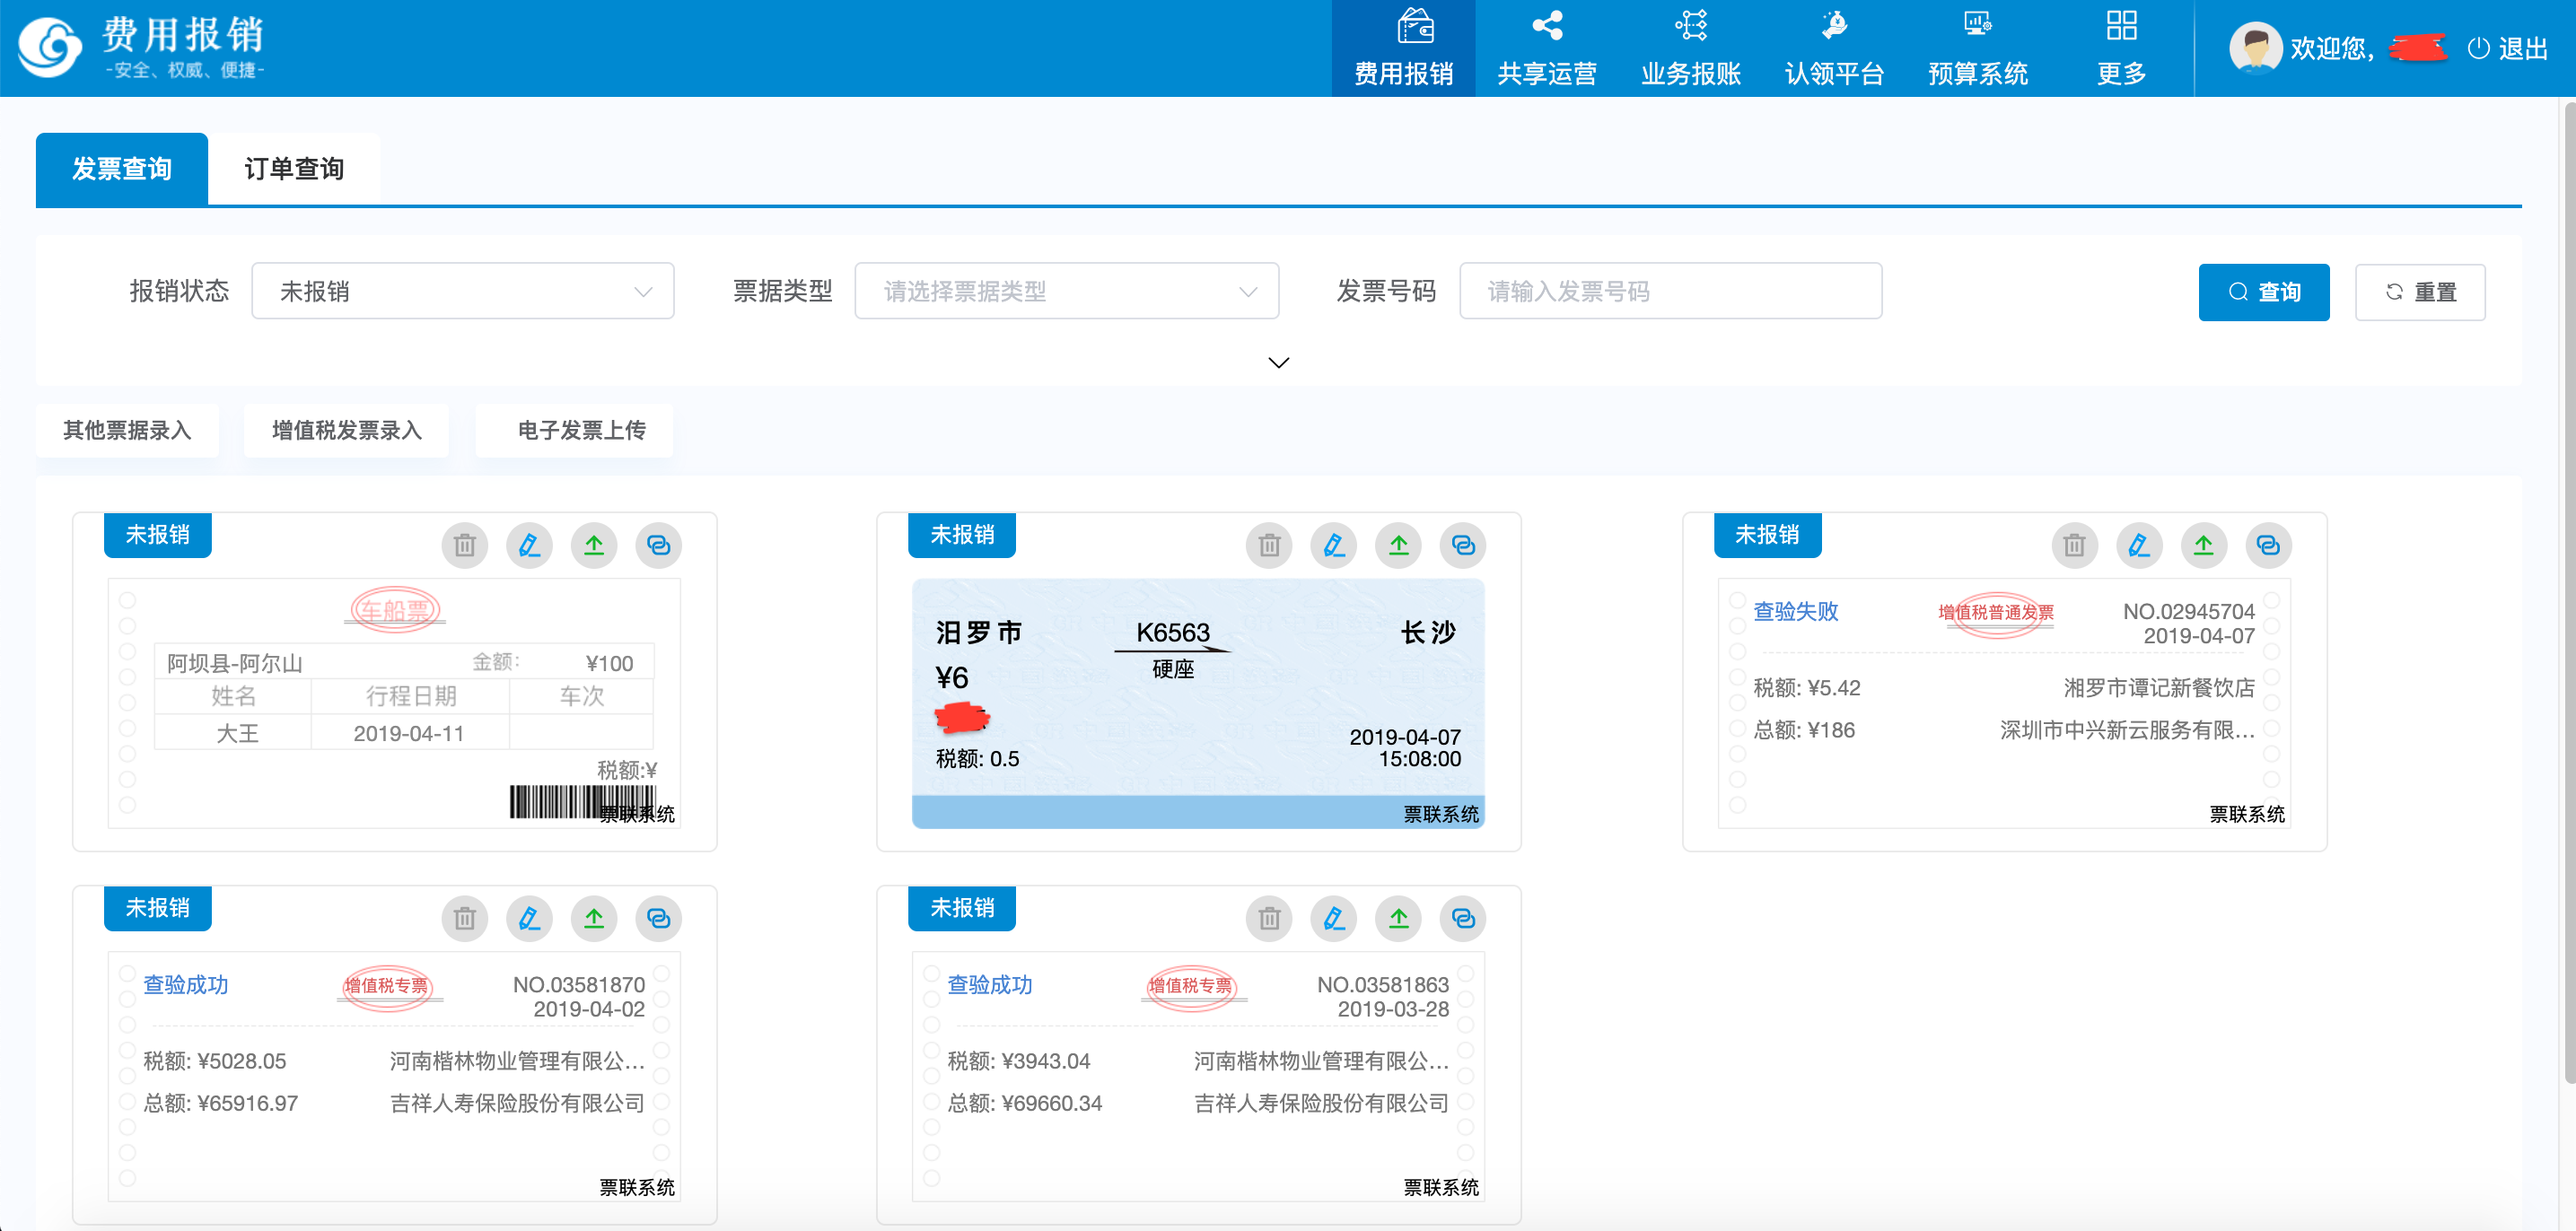The height and width of the screenshot is (1231, 2576).
Task: Edit the 查验失败 invoice card
Action: pos(2139,545)
